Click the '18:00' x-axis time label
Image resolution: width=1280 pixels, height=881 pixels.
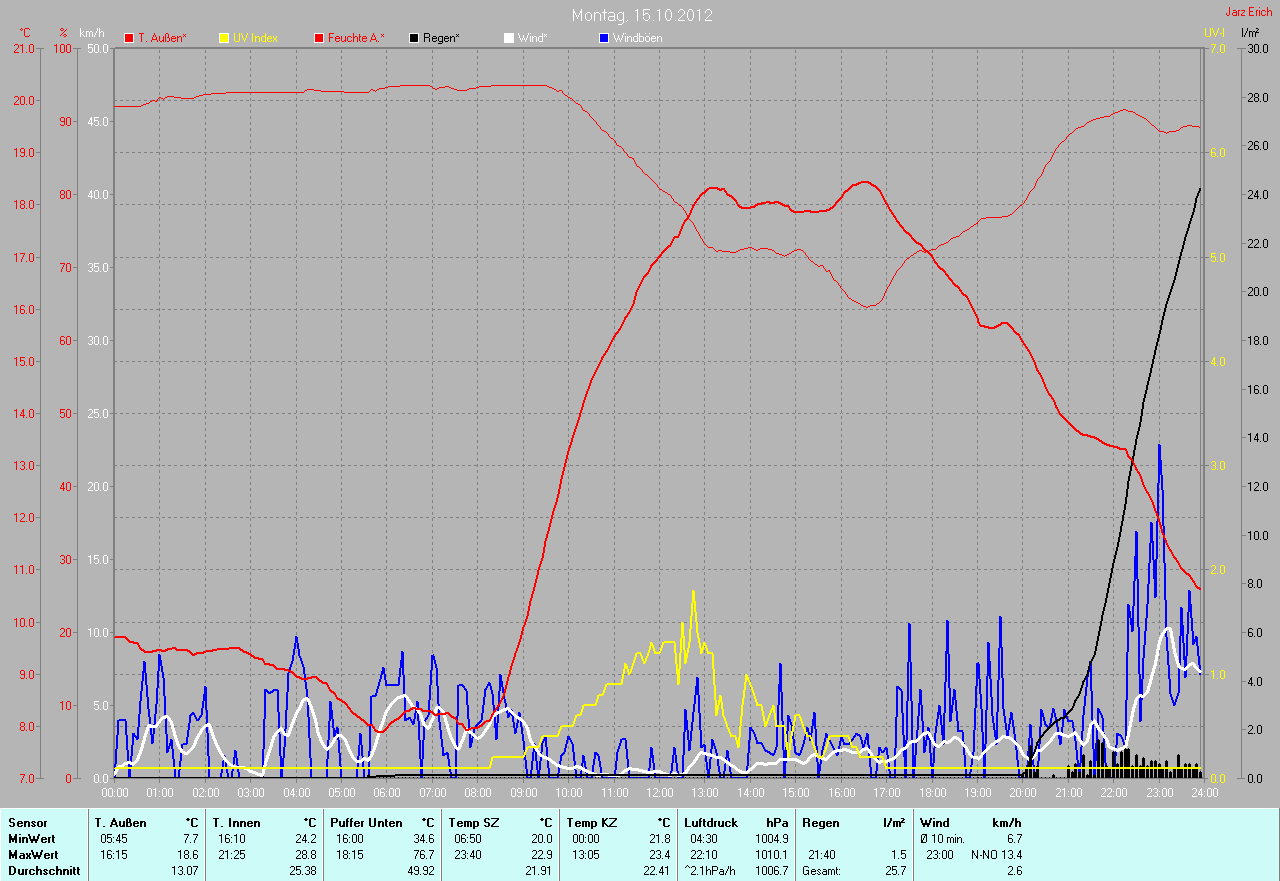click(x=932, y=792)
